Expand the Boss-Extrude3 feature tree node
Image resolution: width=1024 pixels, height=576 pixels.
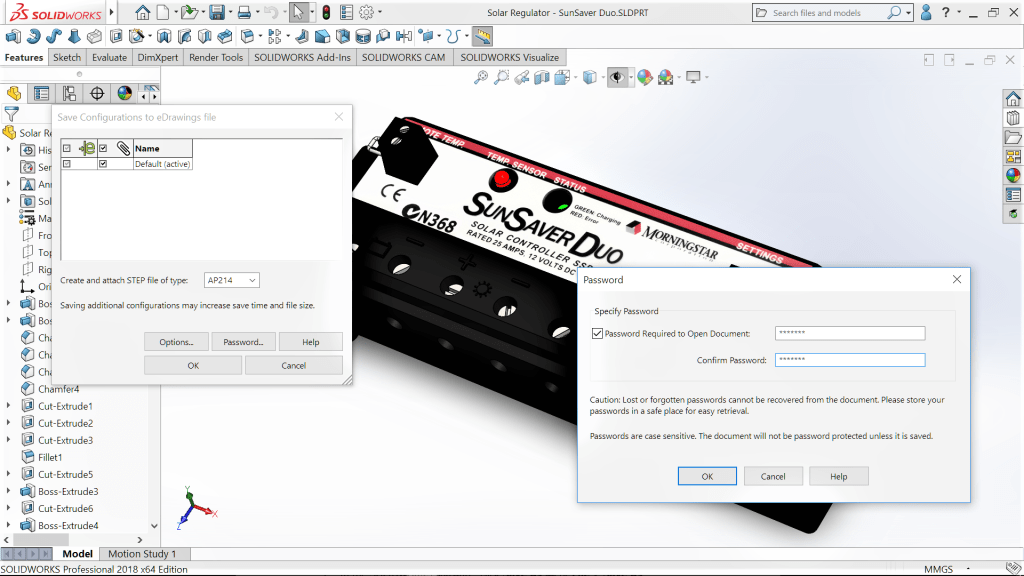[9, 492]
